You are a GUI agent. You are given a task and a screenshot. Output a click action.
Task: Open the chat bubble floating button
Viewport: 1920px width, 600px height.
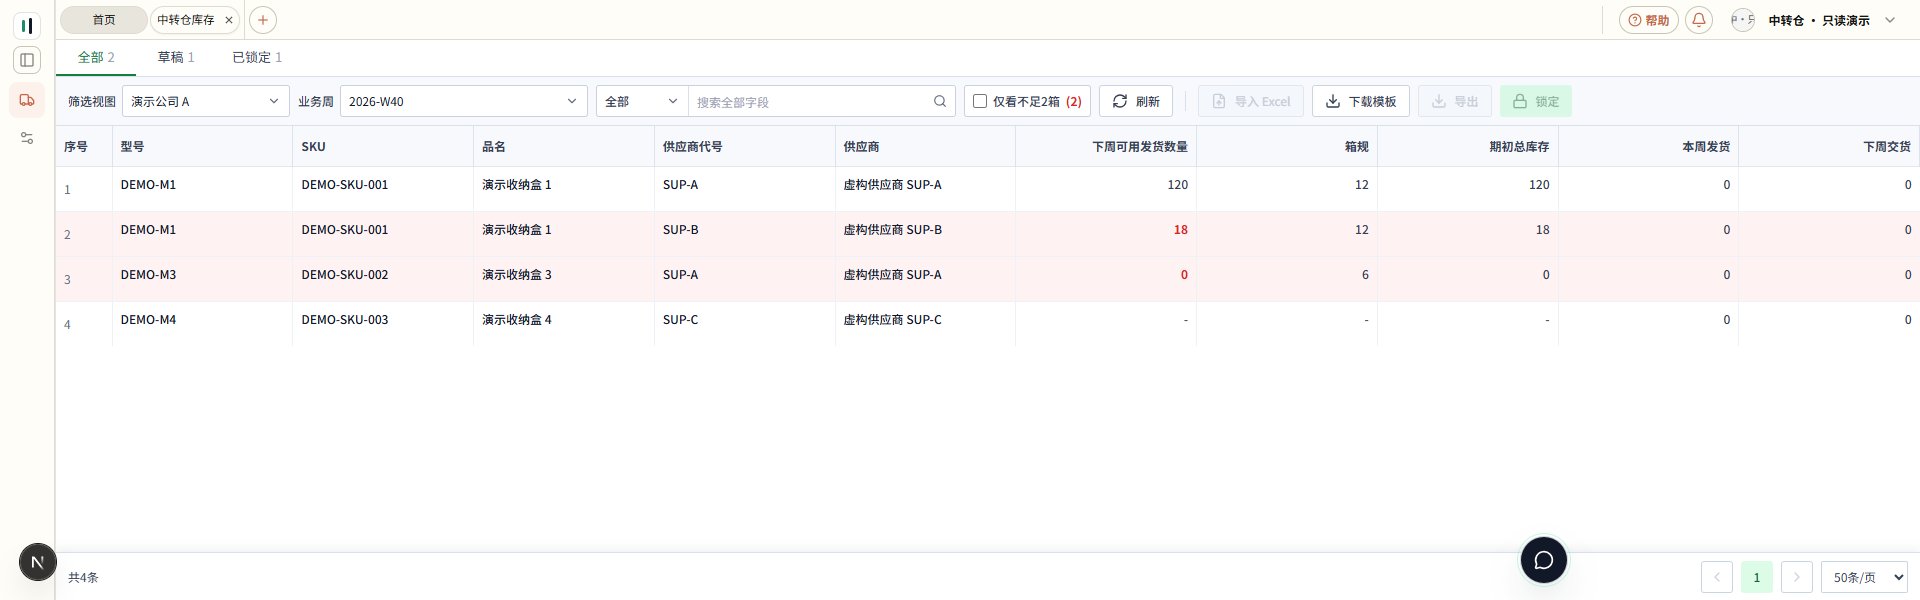(1543, 560)
